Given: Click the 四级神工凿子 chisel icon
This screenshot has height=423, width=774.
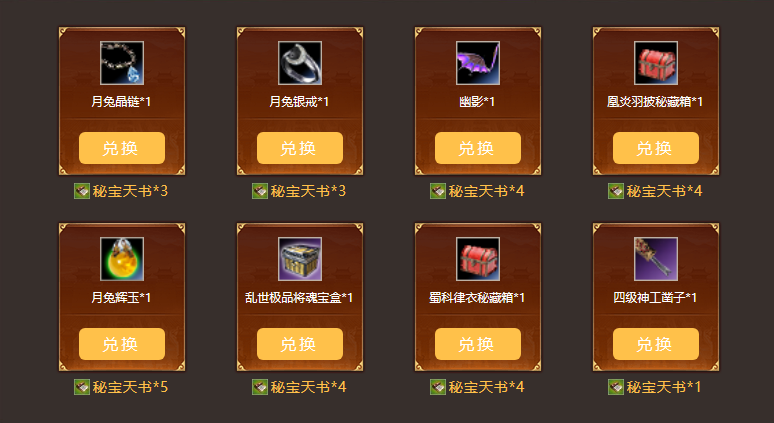Looking at the screenshot, I should pos(656,259).
